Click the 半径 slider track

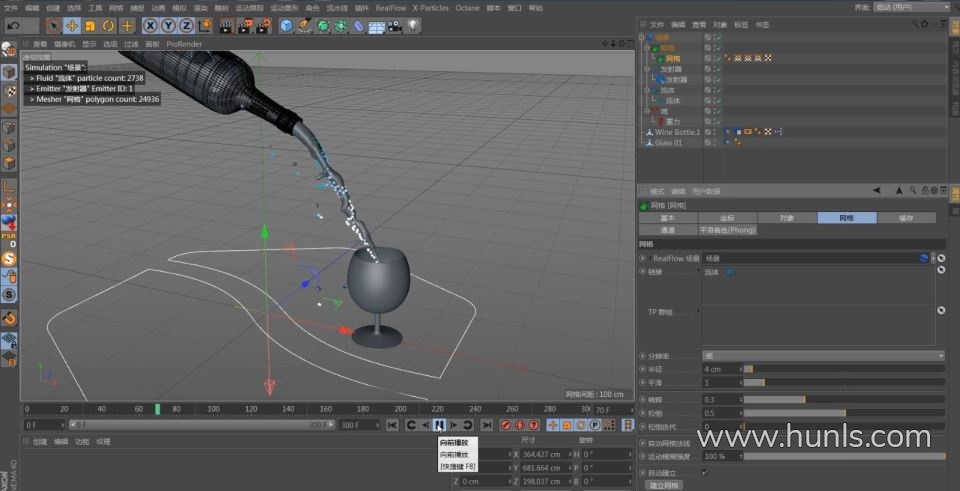point(845,368)
